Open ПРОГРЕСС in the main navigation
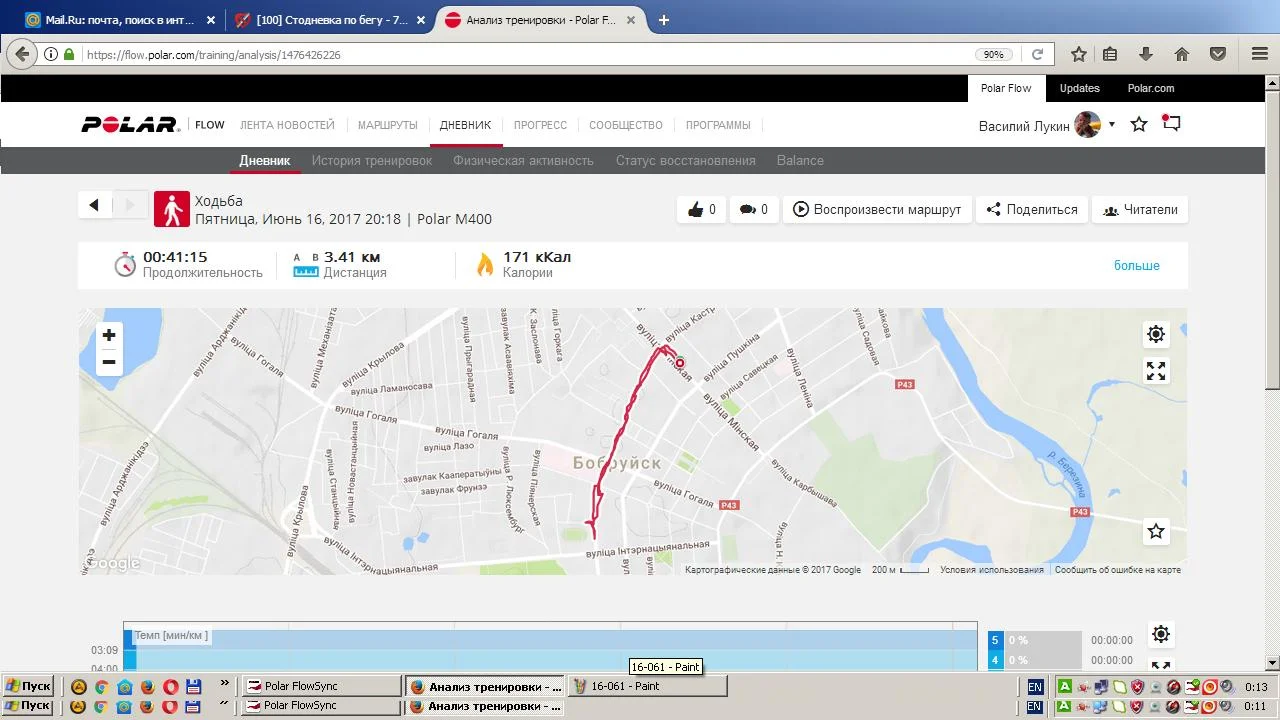 pos(540,125)
